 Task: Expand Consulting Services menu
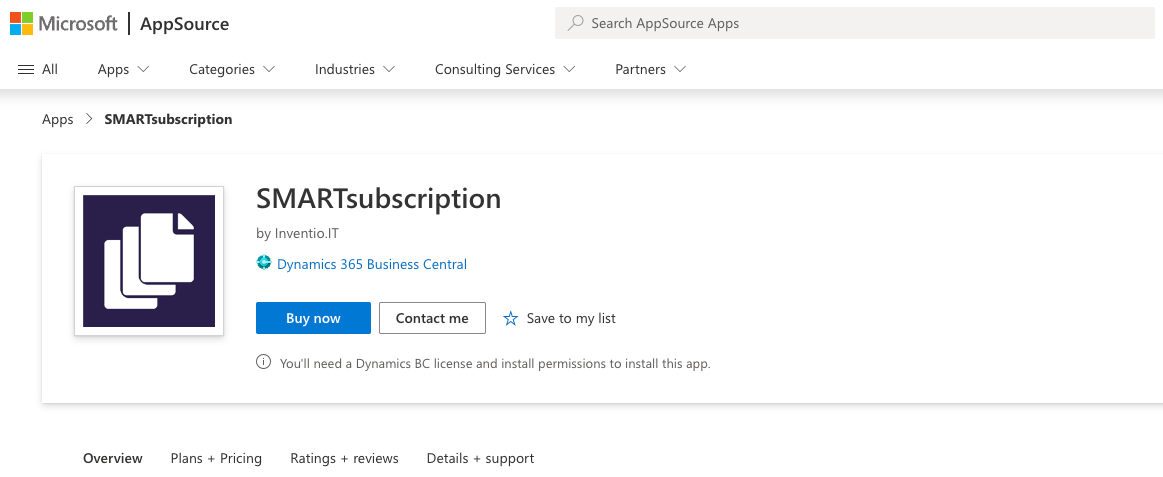505,69
